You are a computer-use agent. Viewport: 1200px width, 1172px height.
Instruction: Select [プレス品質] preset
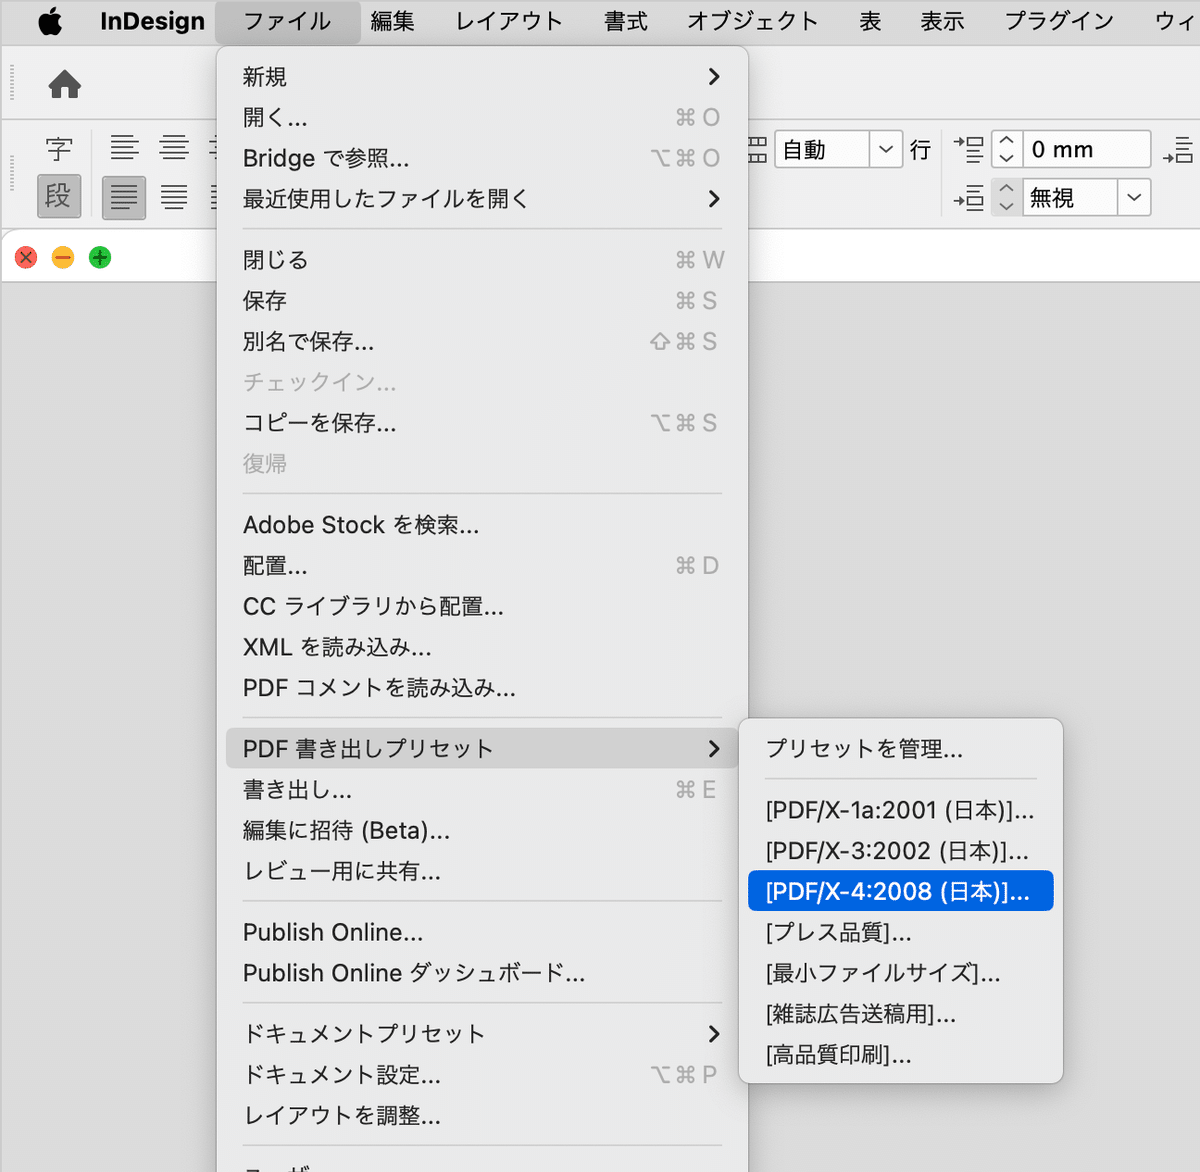901,932
